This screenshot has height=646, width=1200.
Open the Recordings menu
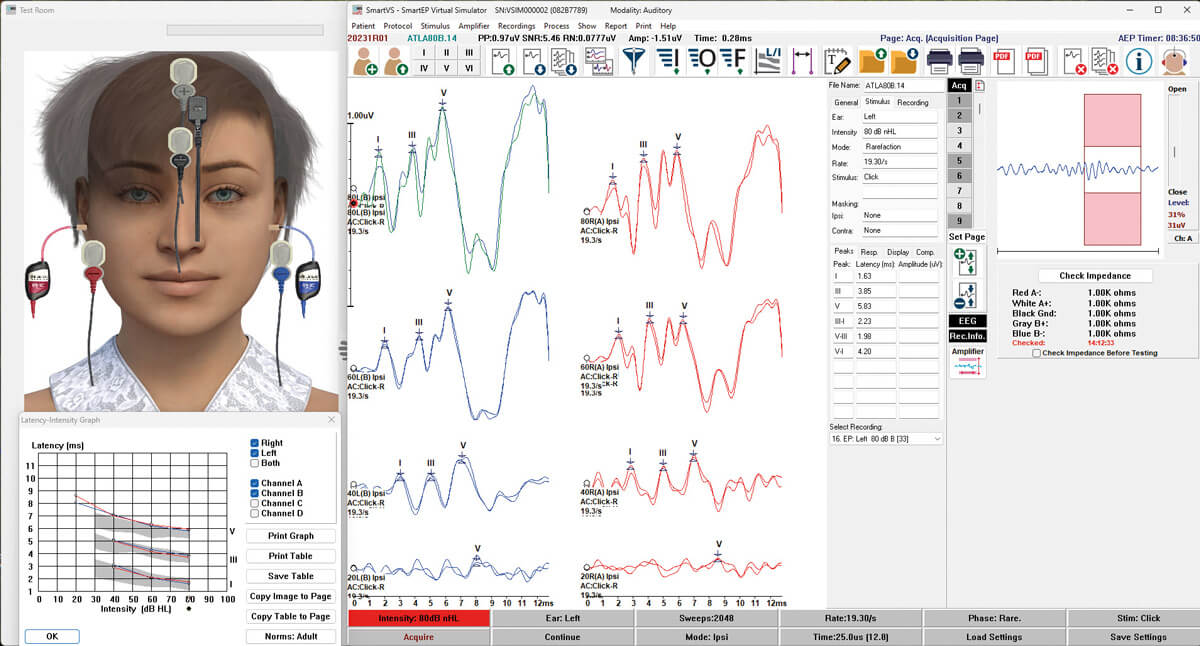click(516, 26)
